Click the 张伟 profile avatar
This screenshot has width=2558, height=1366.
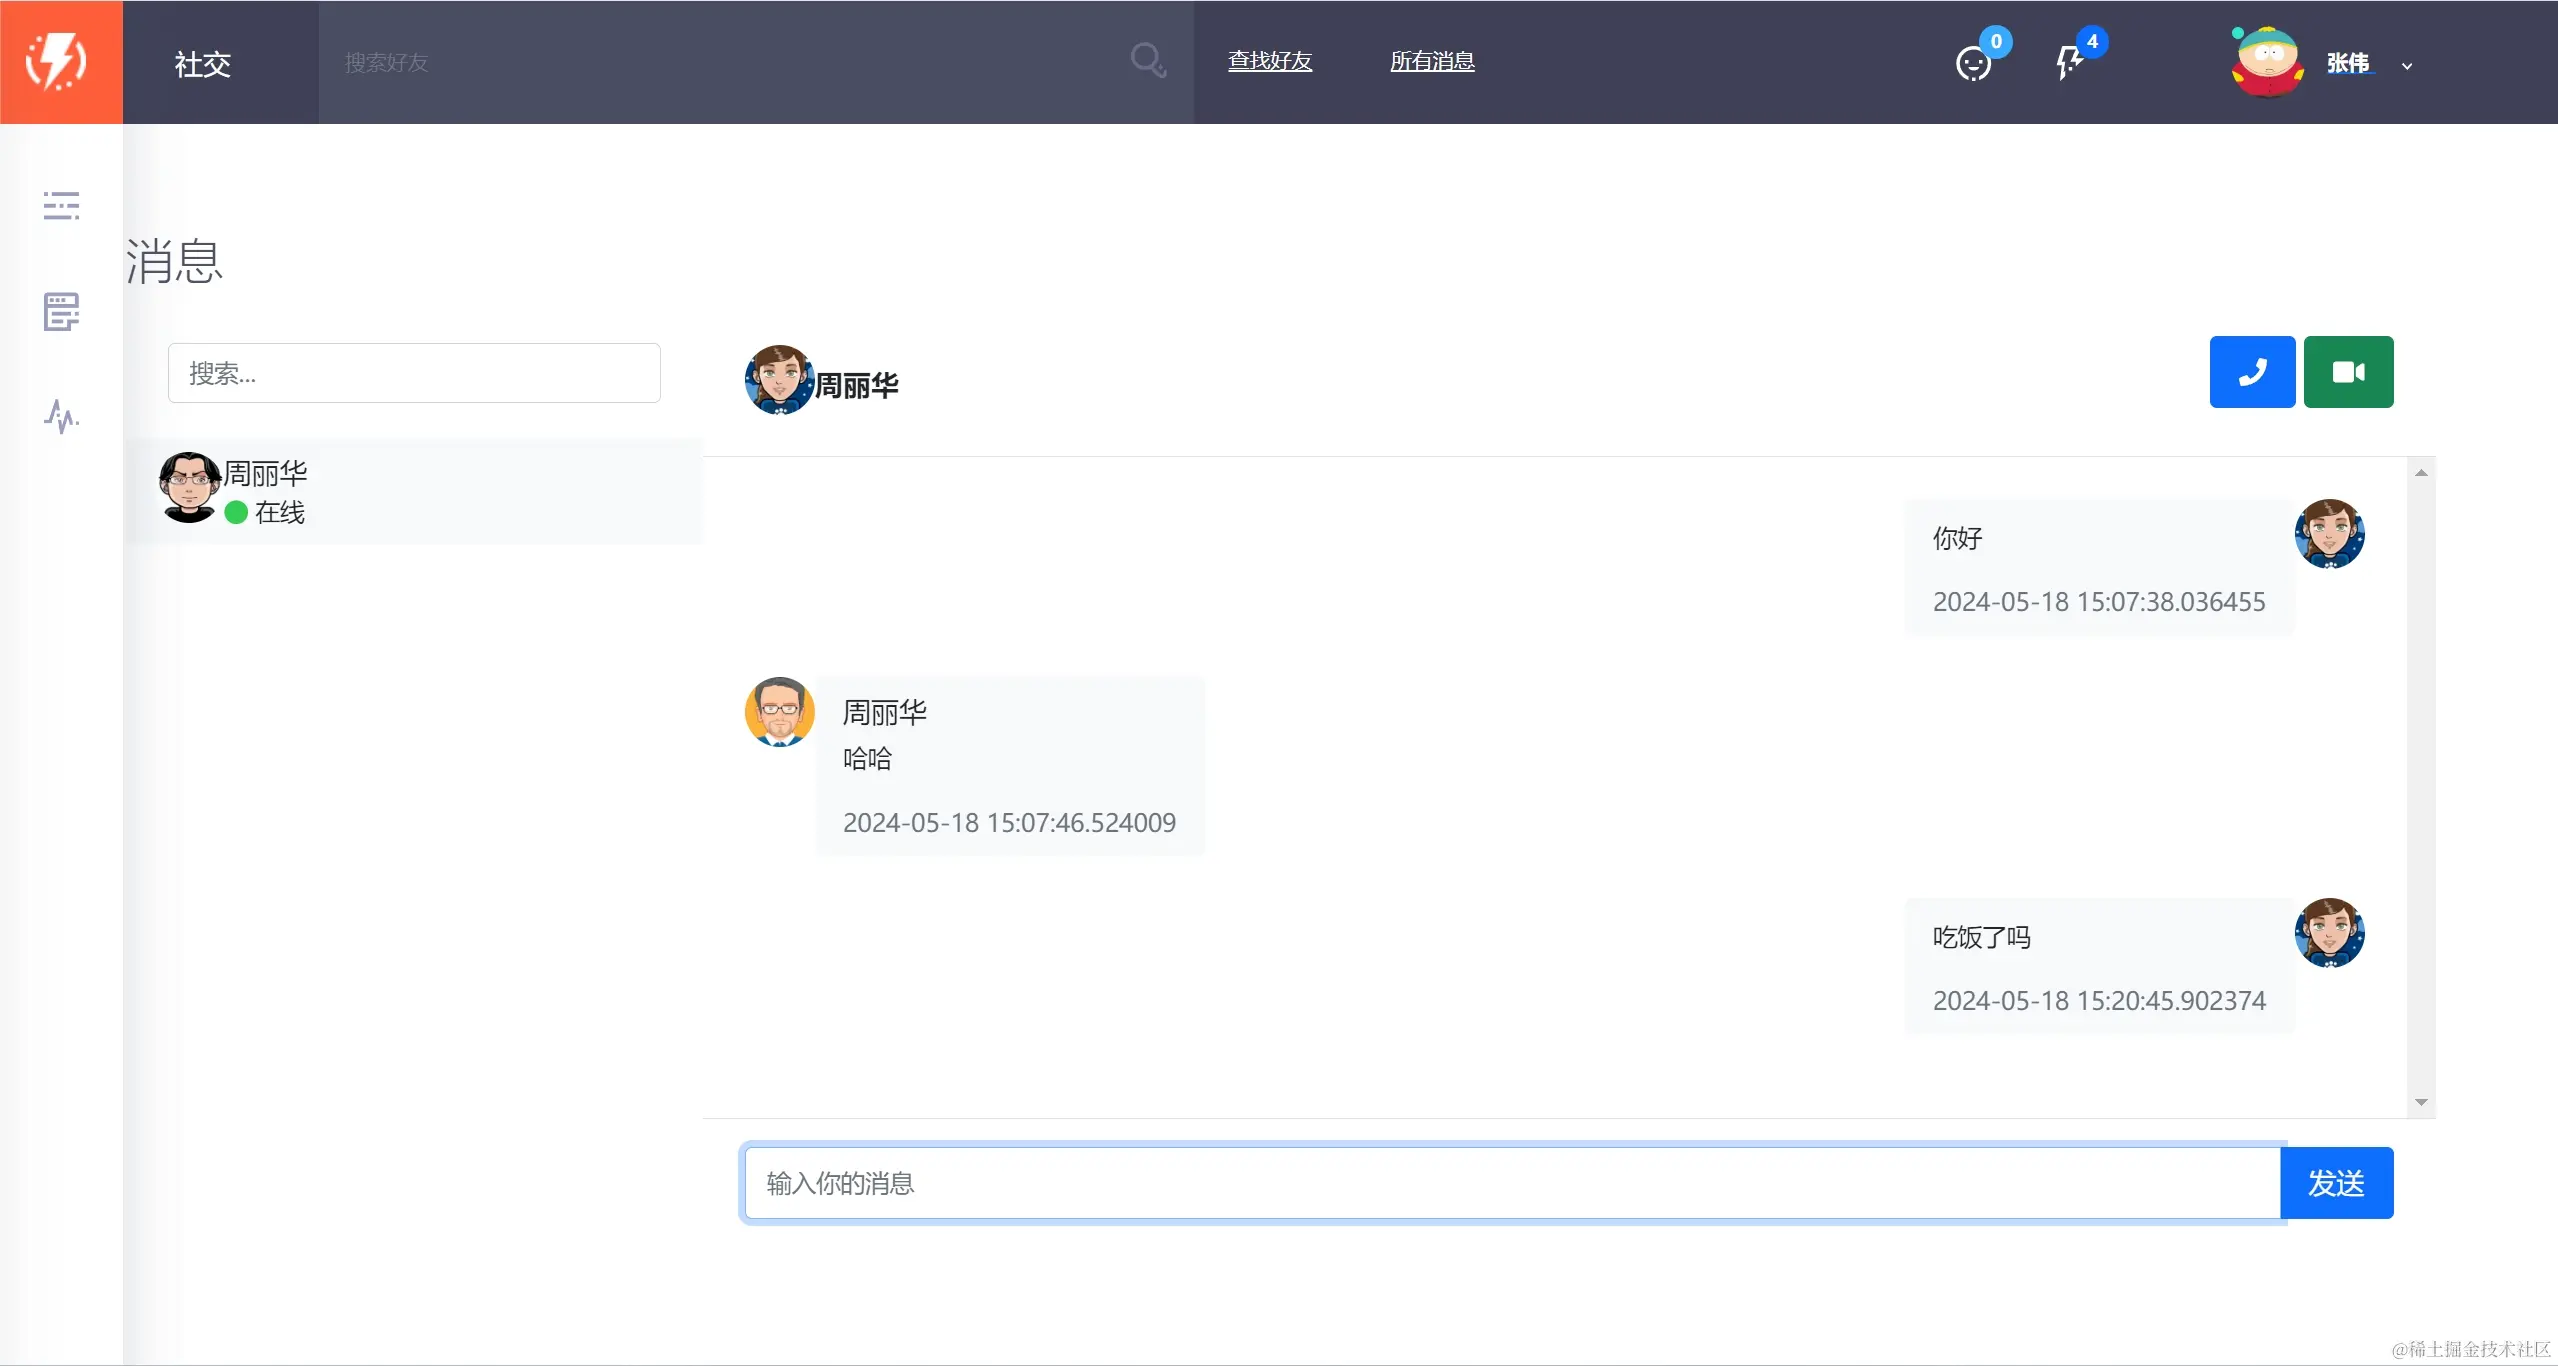(2267, 62)
